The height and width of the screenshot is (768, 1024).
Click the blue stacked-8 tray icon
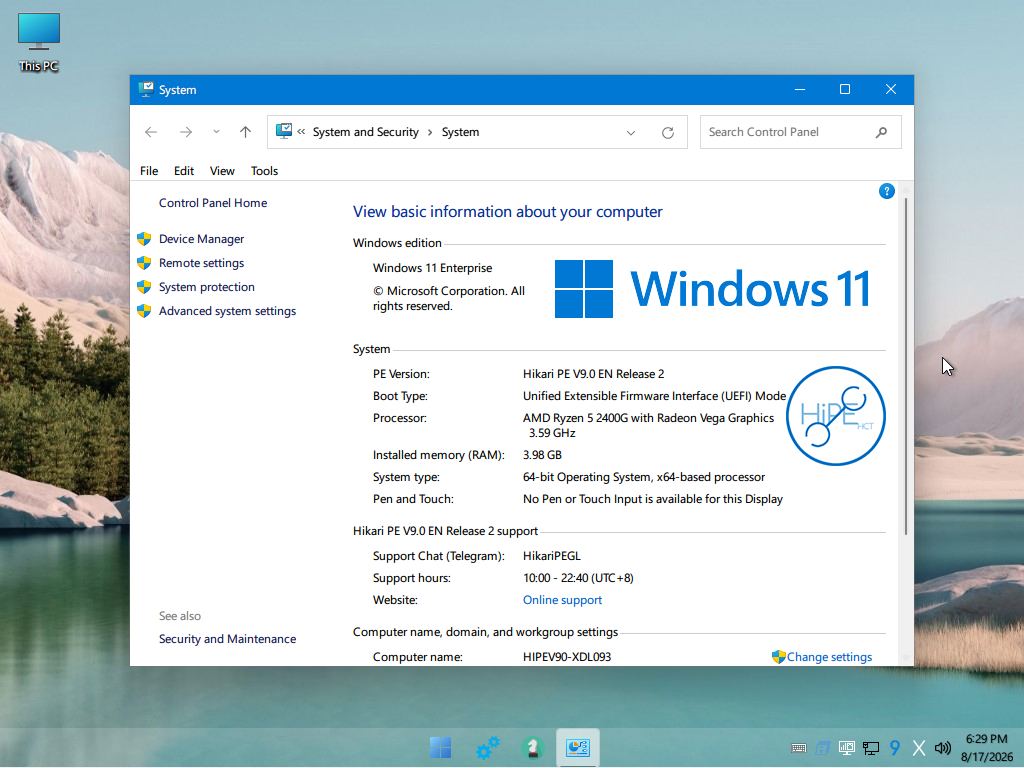click(x=823, y=748)
